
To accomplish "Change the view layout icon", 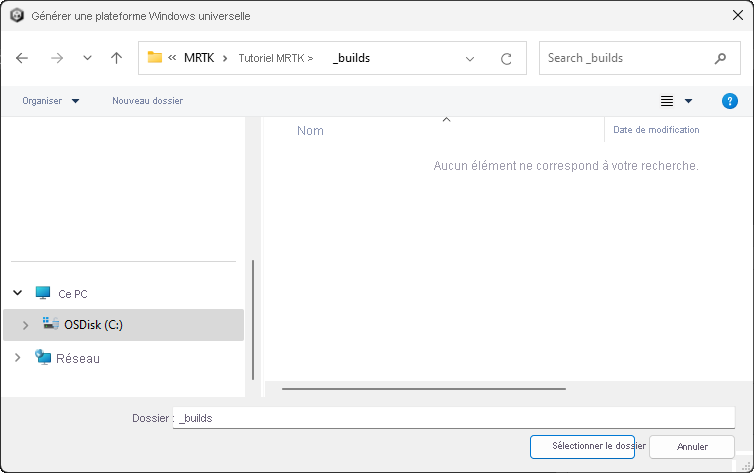I will (x=666, y=101).
